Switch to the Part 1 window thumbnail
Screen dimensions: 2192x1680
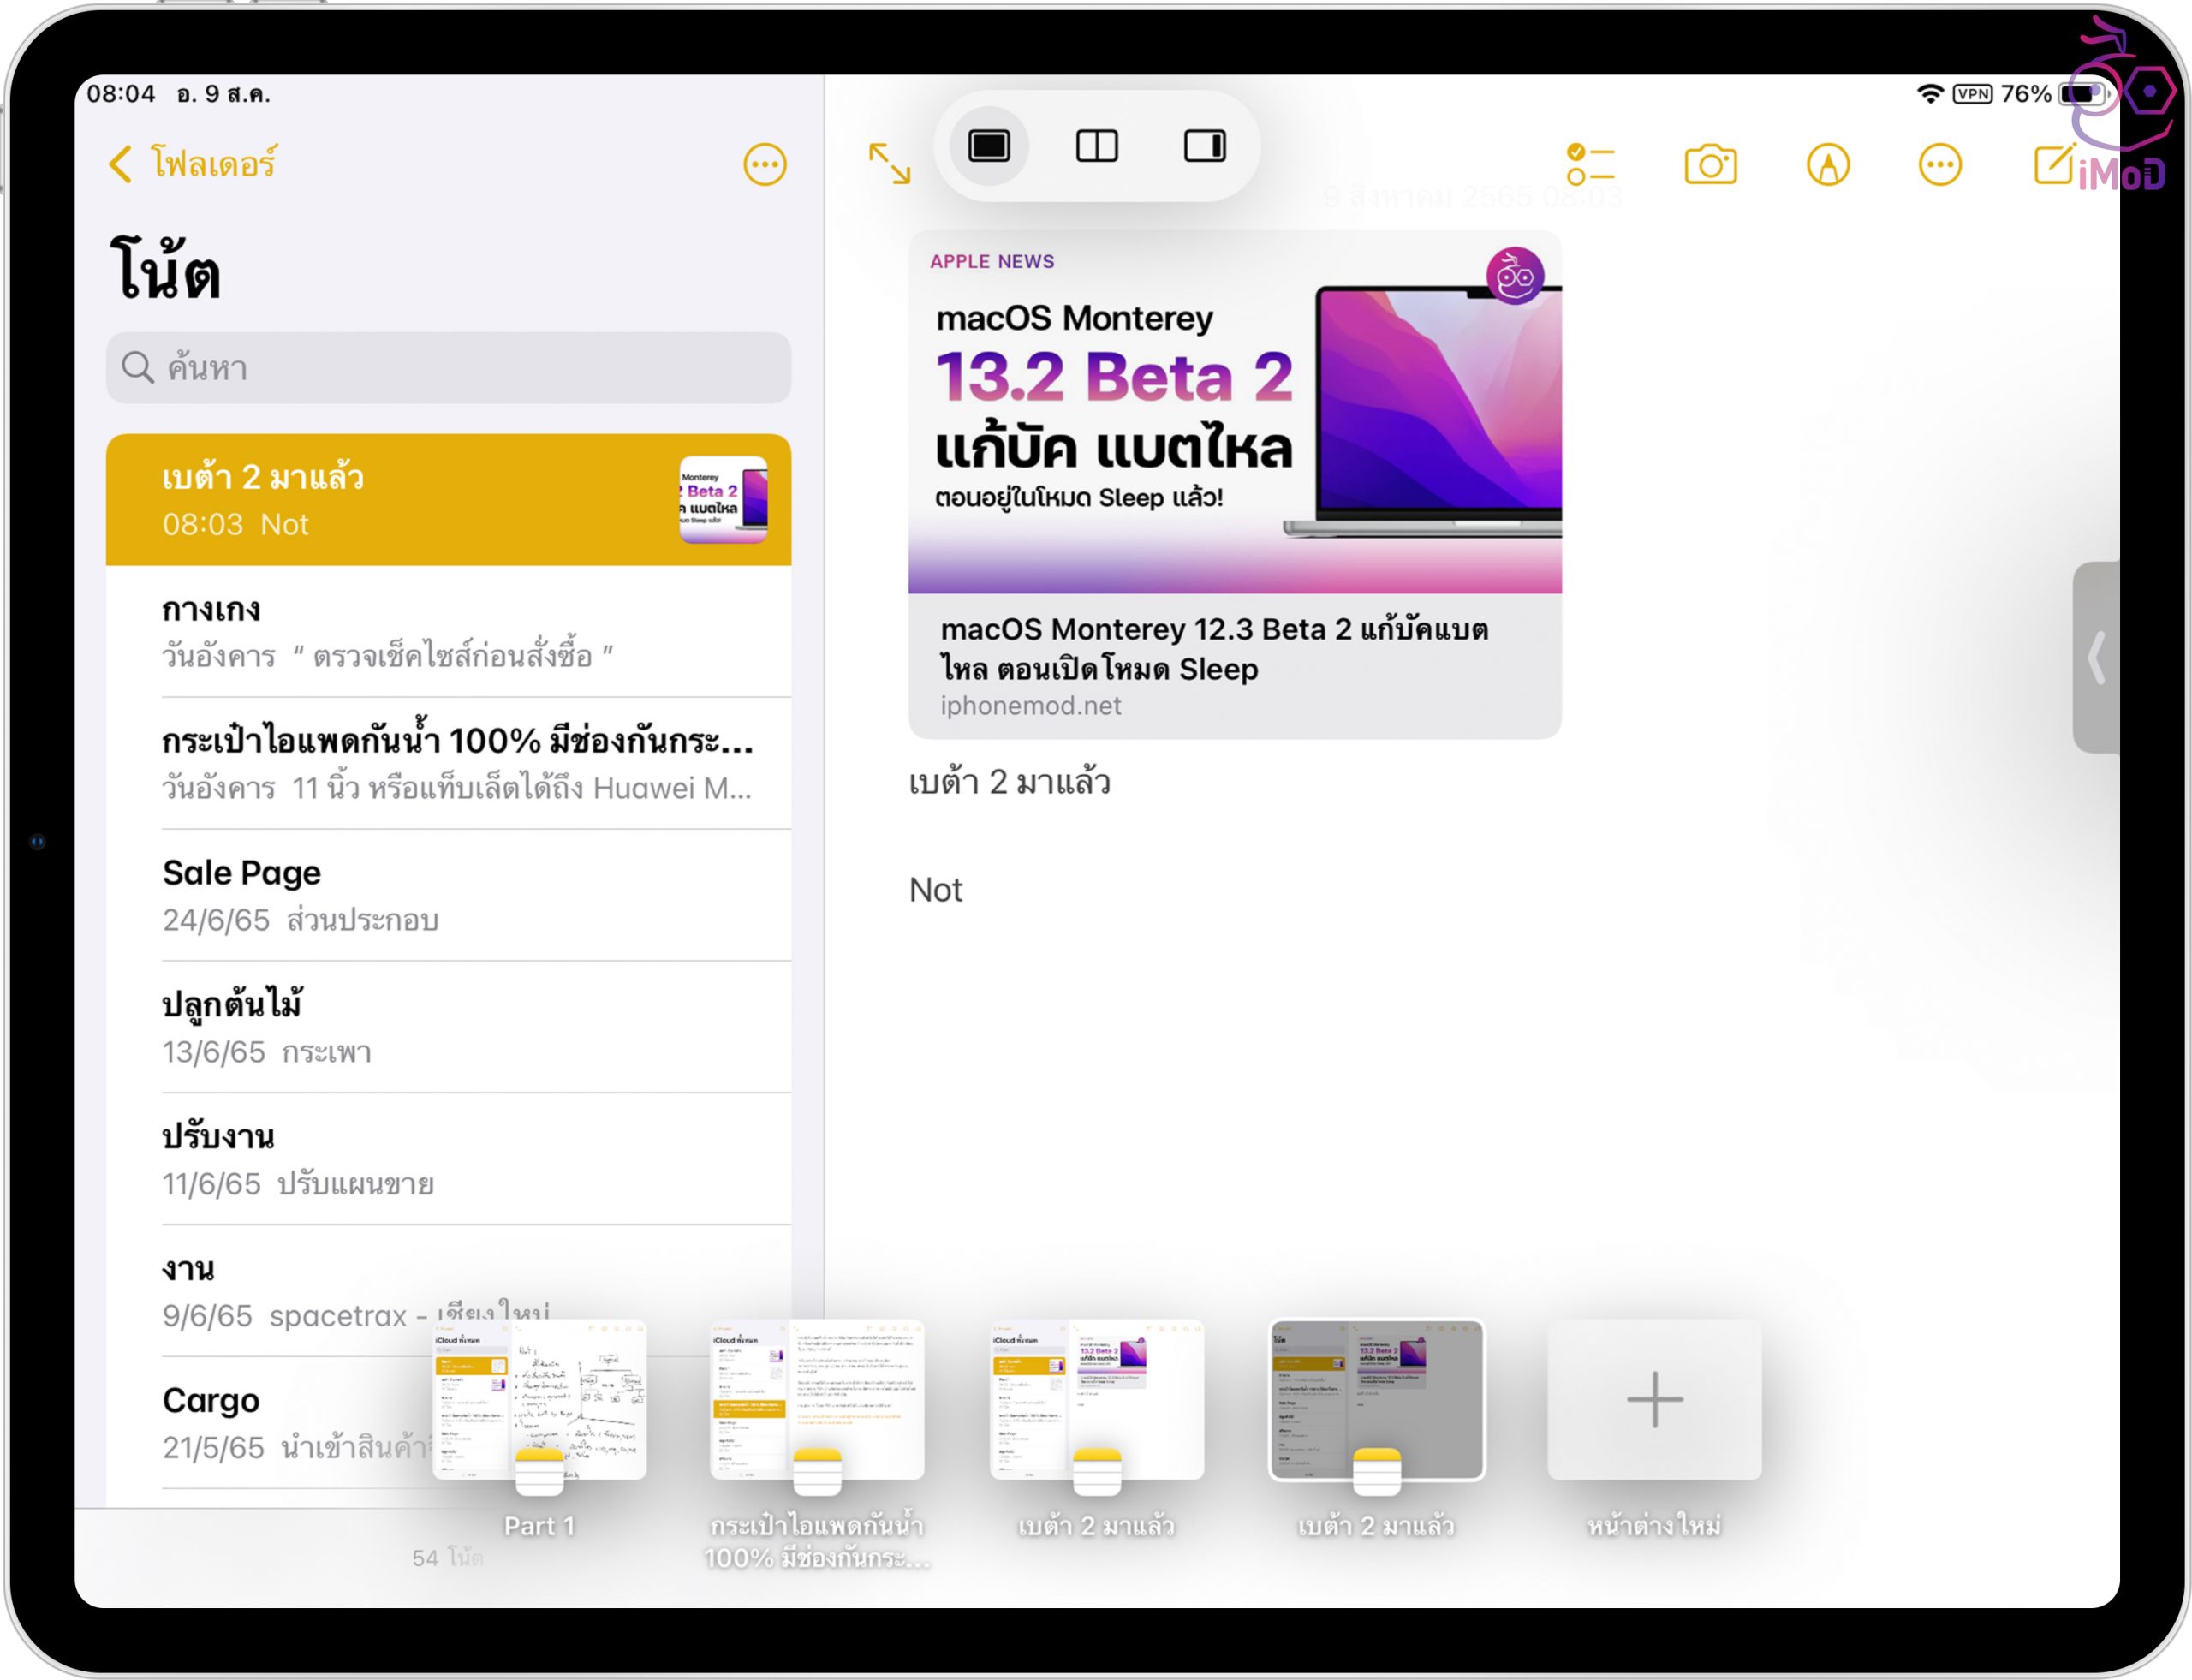[539, 1400]
